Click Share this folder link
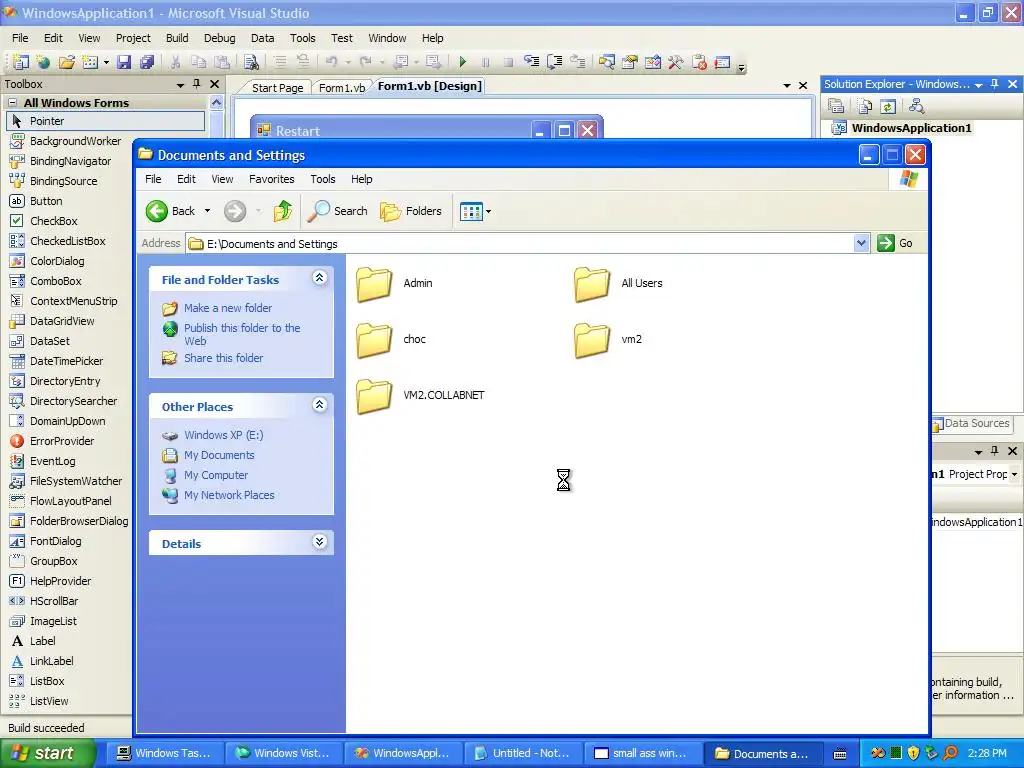Screen dimensions: 1024x768 point(223,358)
